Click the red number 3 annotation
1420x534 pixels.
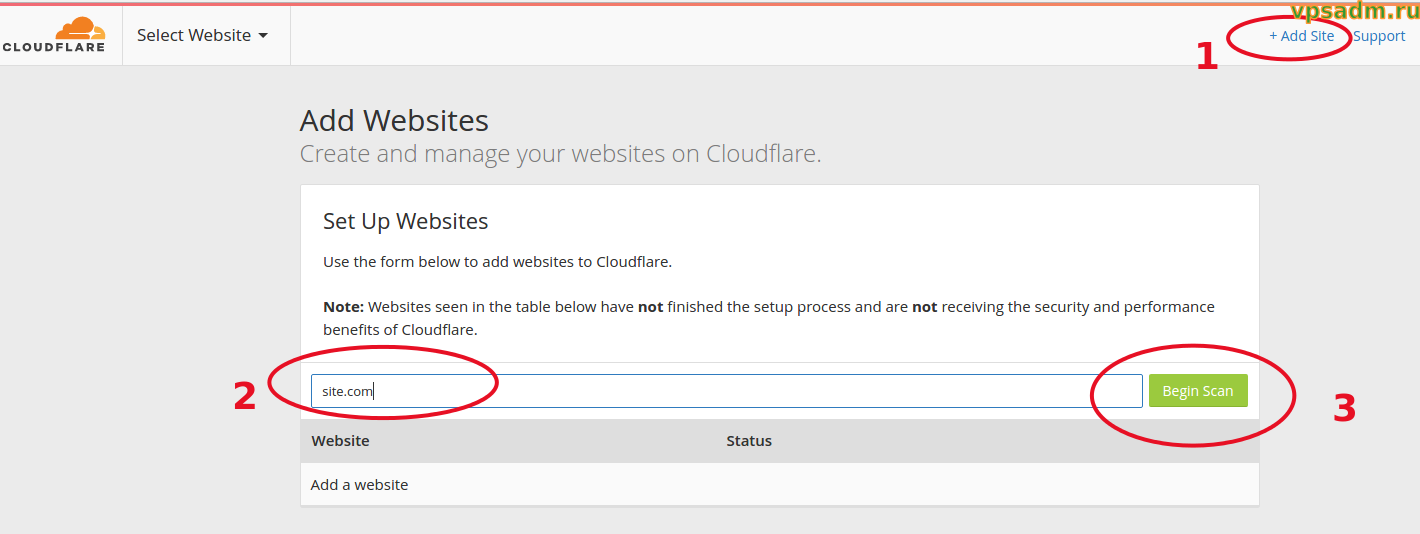[1344, 408]
